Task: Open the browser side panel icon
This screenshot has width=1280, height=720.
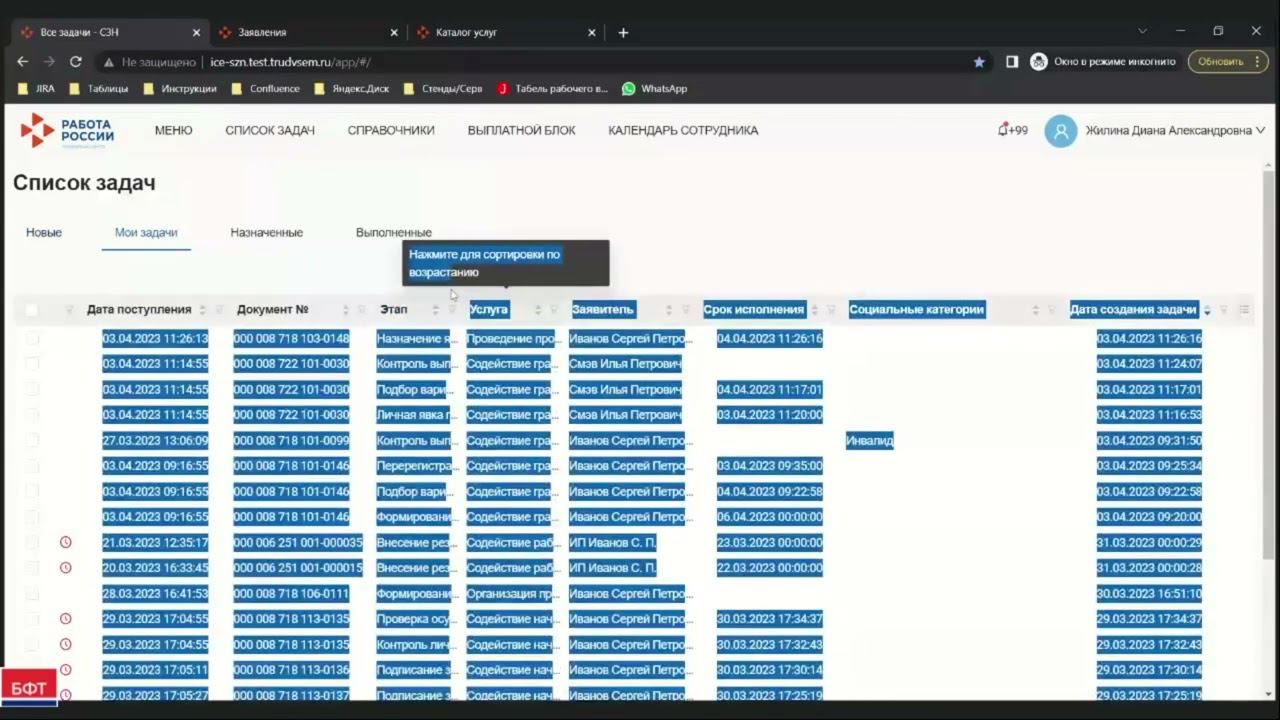Action: [x=1012, y=62]
